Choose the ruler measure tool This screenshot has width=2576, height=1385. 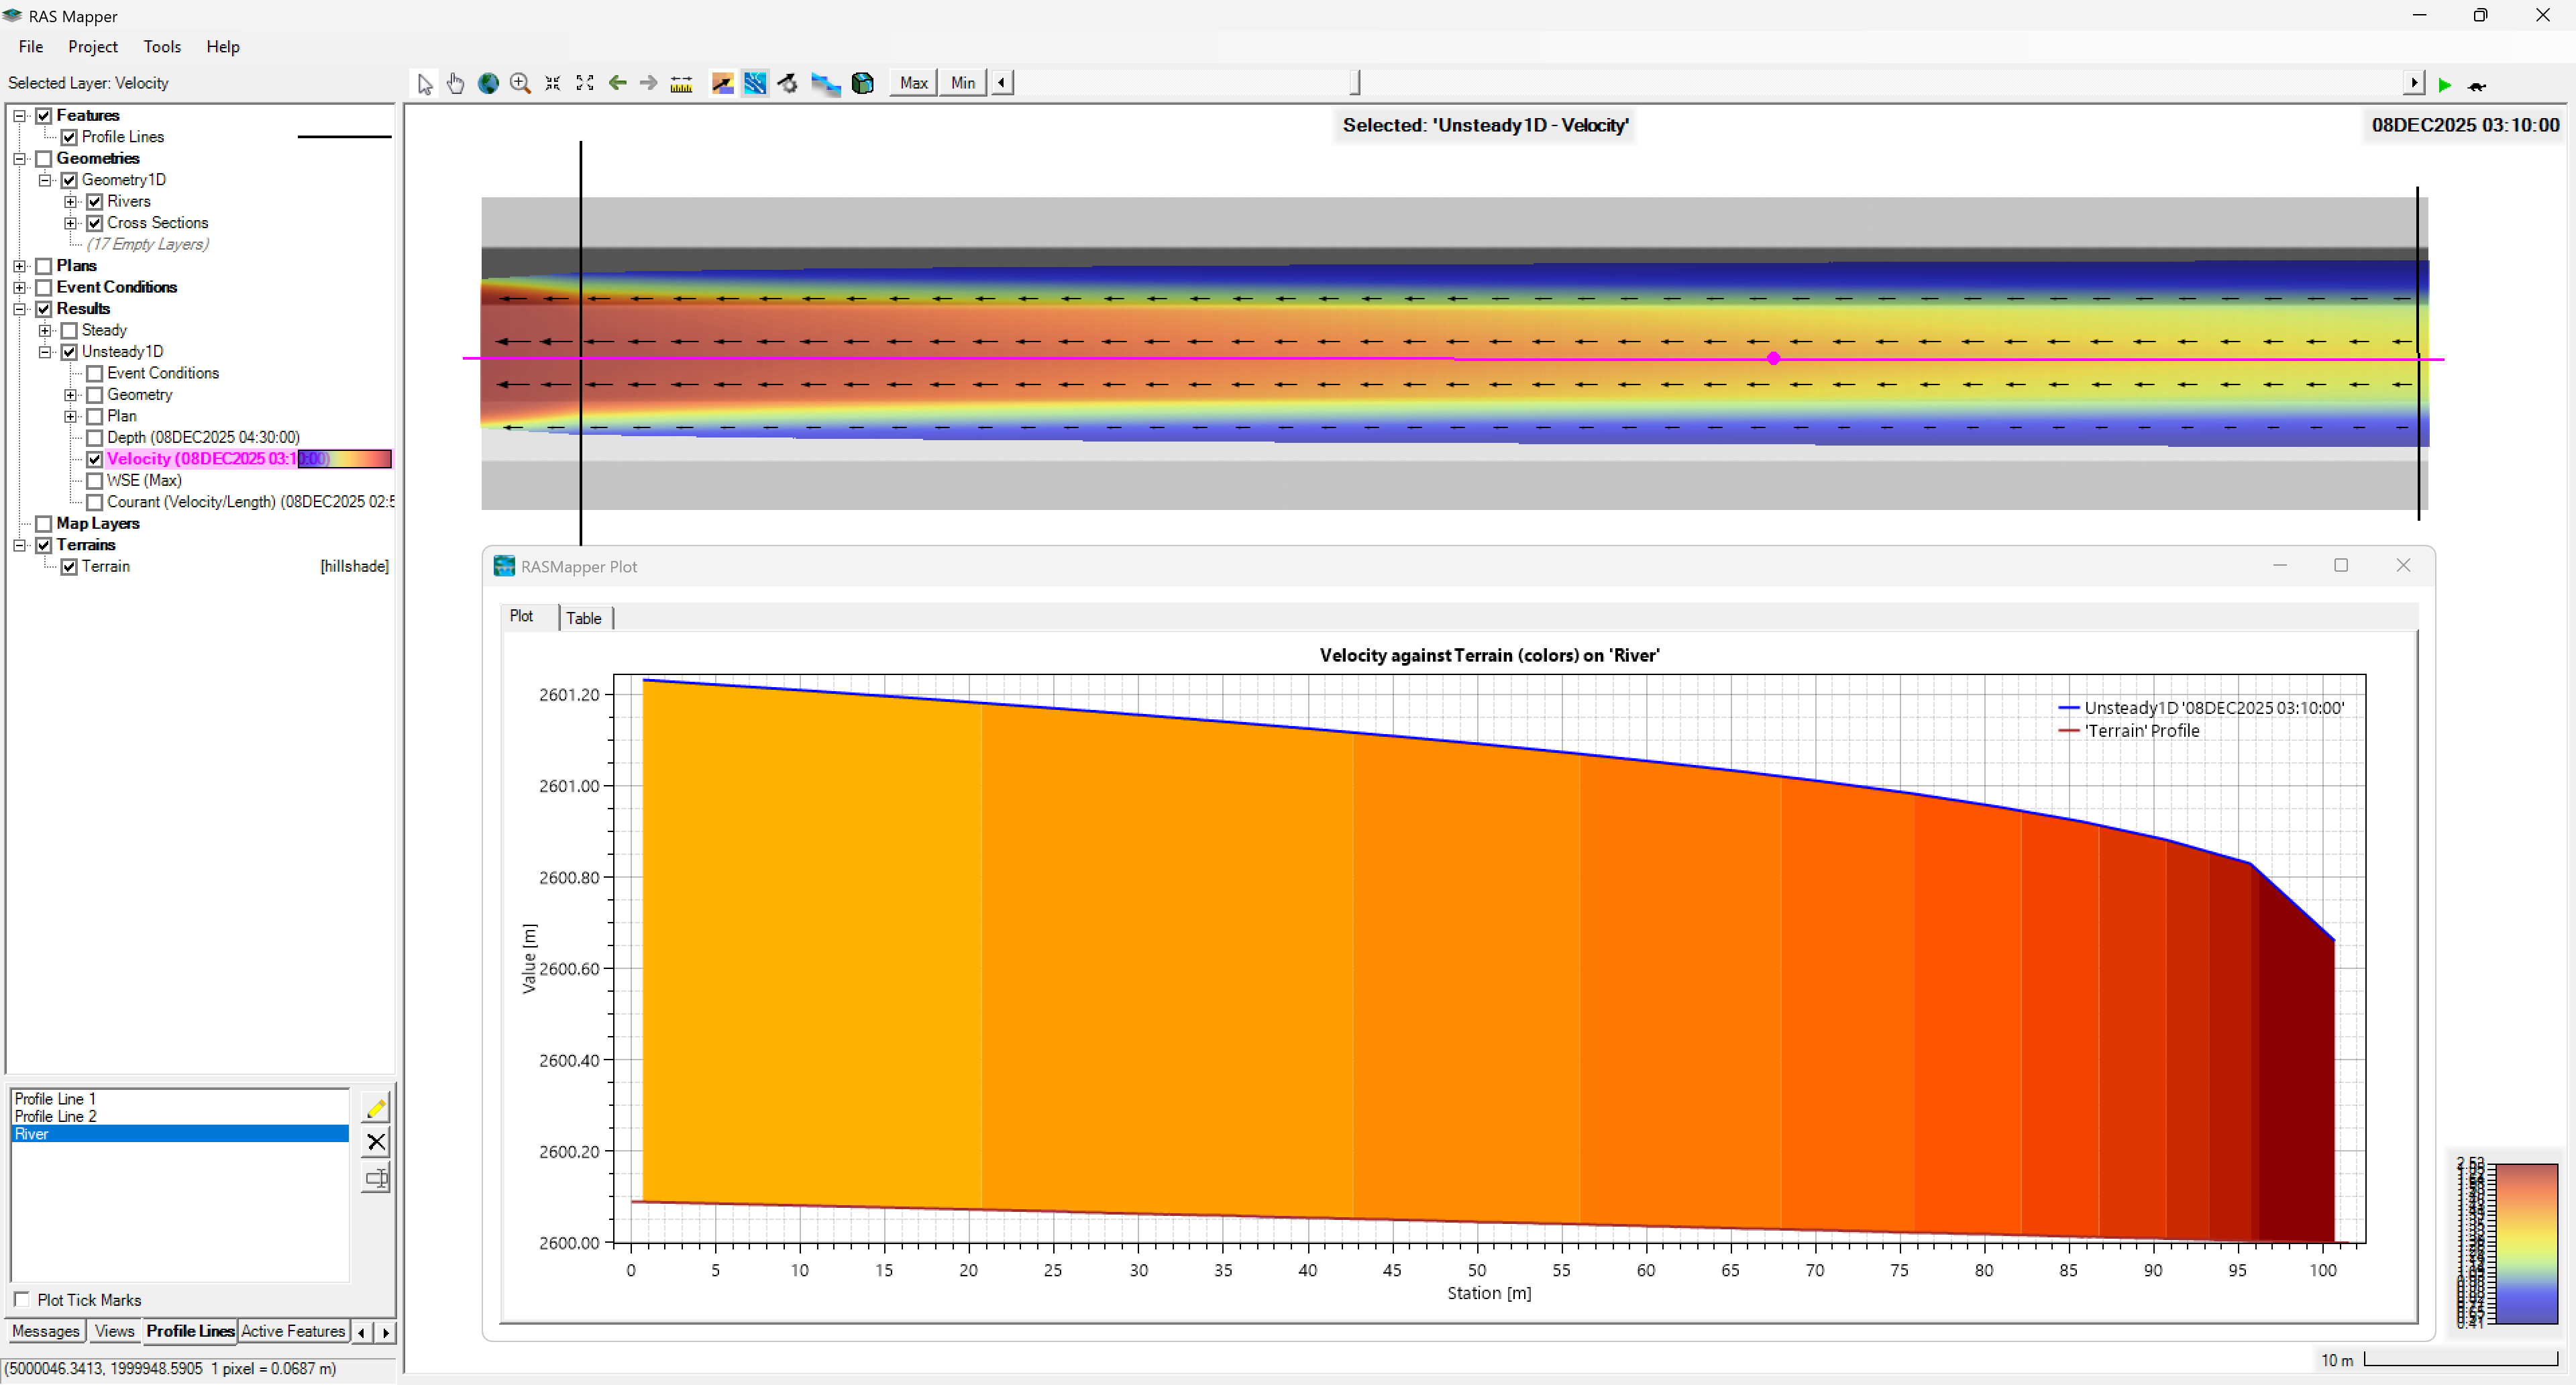(681, 83)
